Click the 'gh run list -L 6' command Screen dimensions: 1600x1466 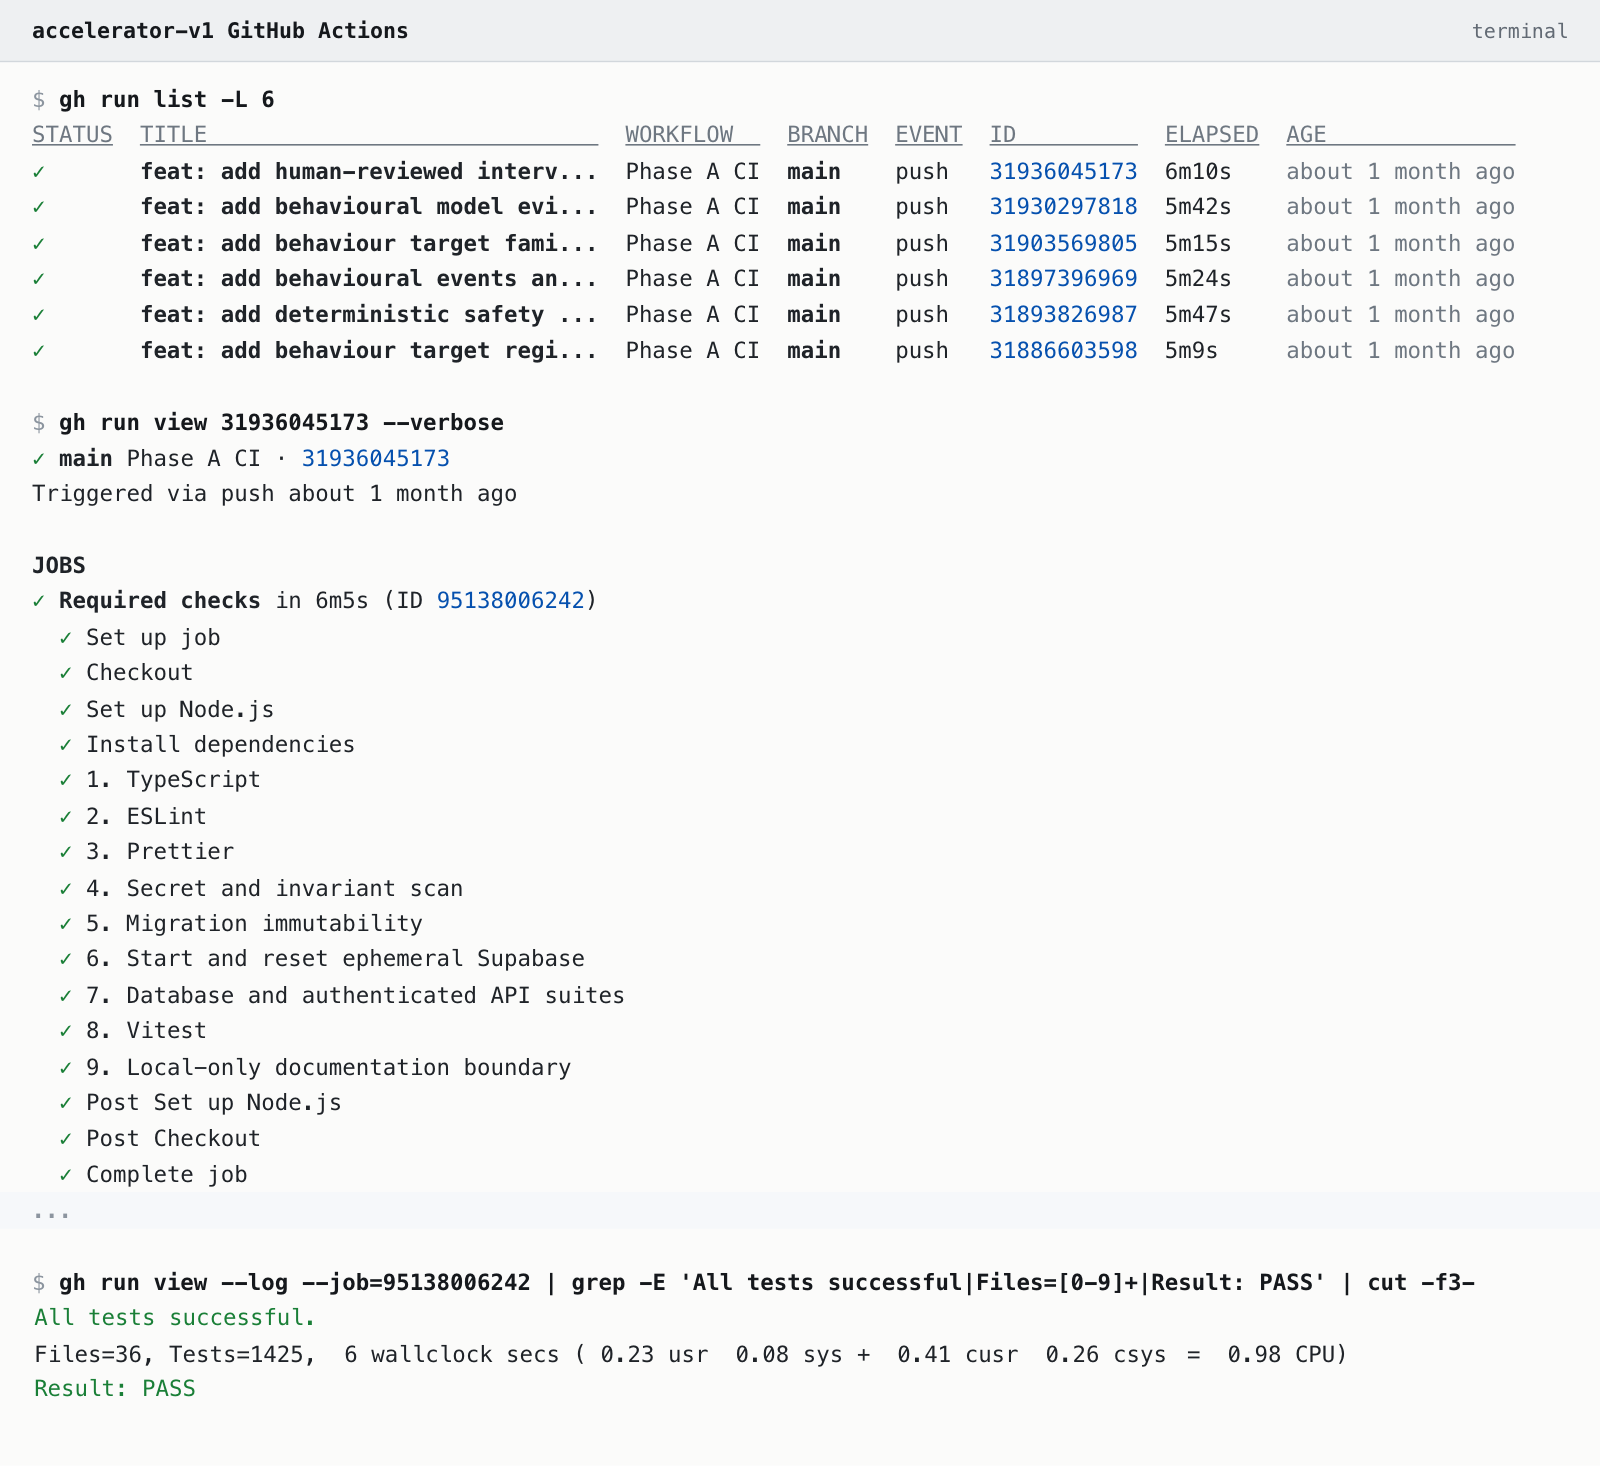click(x=167, y=100)
